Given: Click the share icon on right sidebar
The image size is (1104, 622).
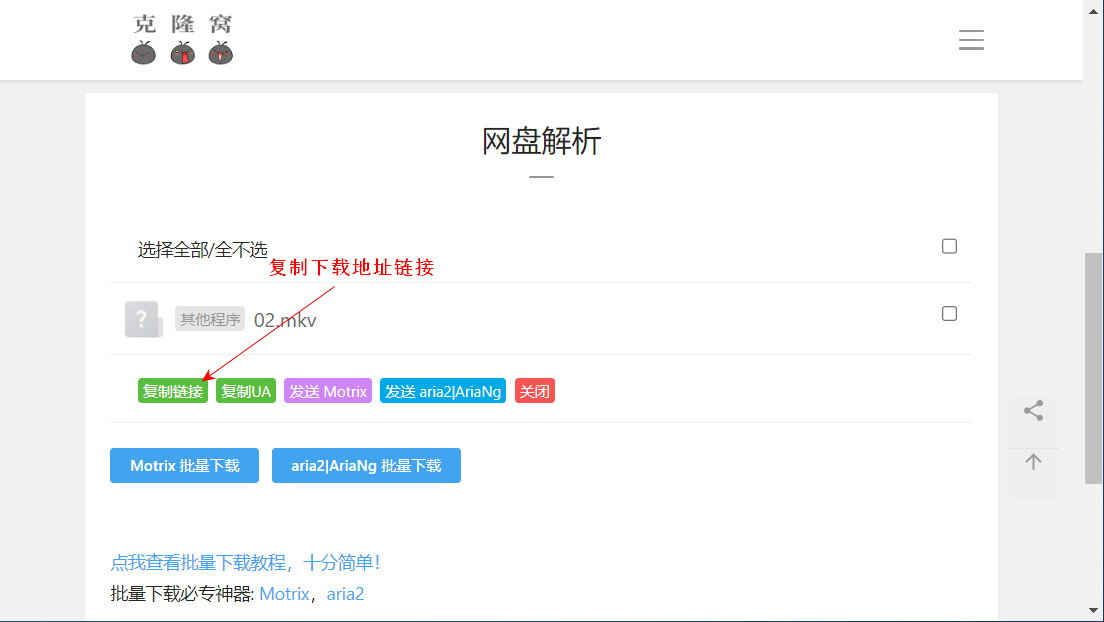Looking at the screenshot, I should [1033, 411].
